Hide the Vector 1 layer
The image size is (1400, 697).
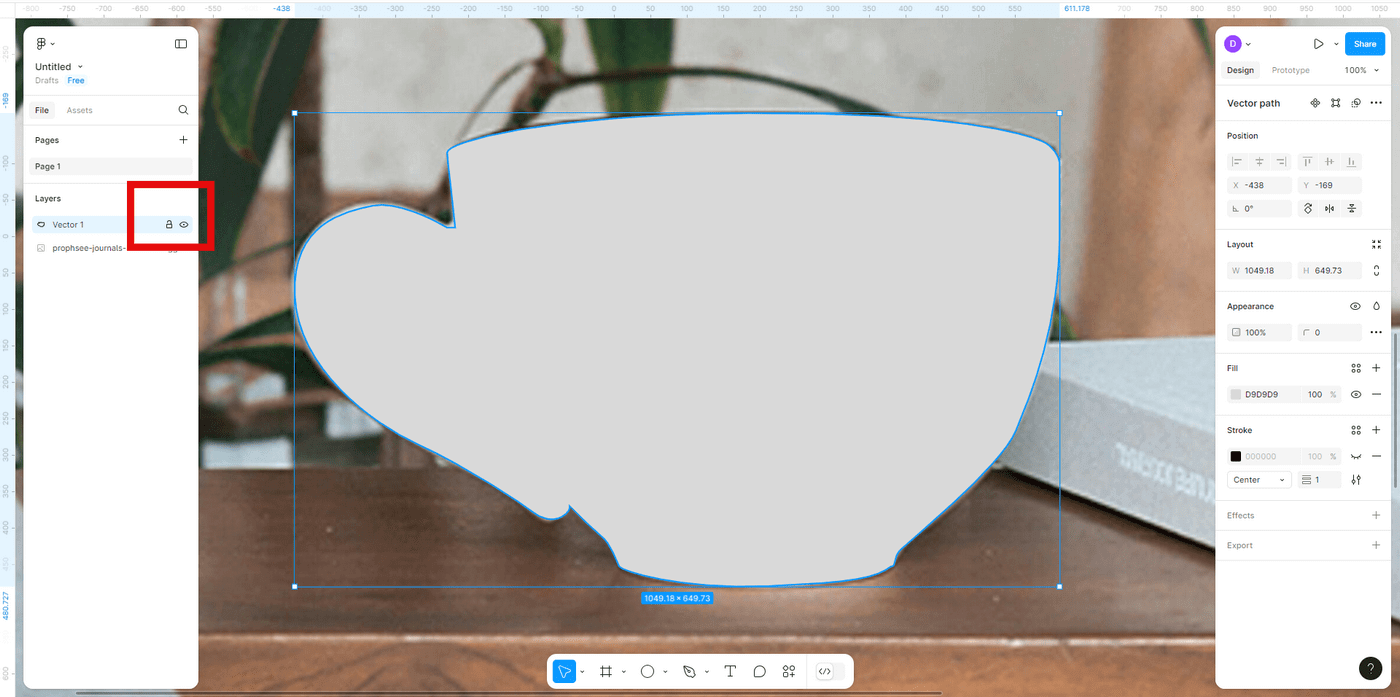(x=184, y=225)
